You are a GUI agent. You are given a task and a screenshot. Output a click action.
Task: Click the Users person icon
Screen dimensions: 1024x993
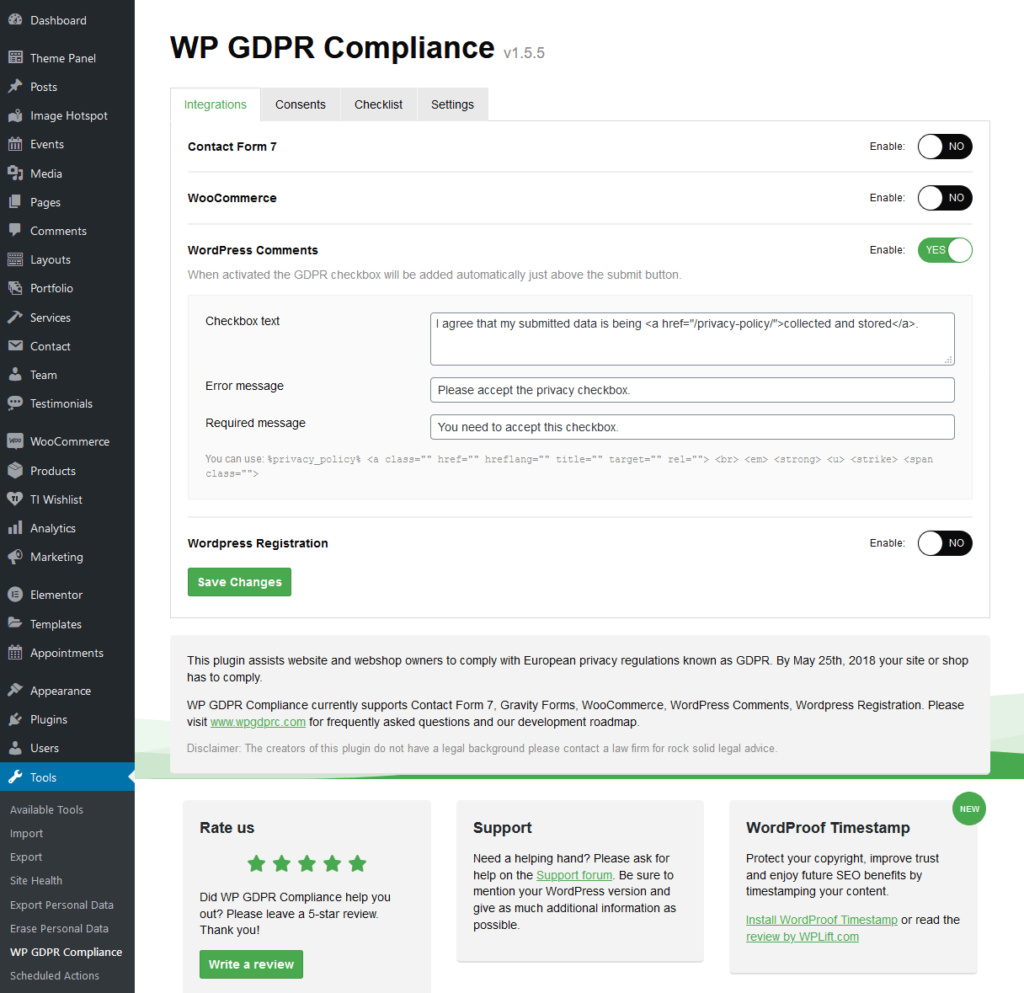[x=15, y=748]
